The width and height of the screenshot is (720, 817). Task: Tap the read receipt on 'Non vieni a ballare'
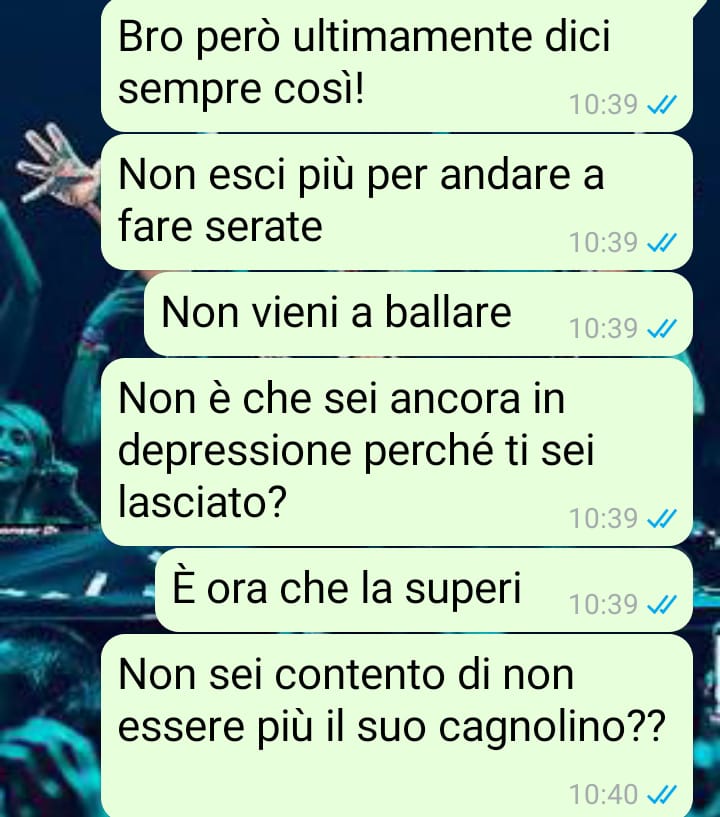pyautogui.click(x=661, y=329)
